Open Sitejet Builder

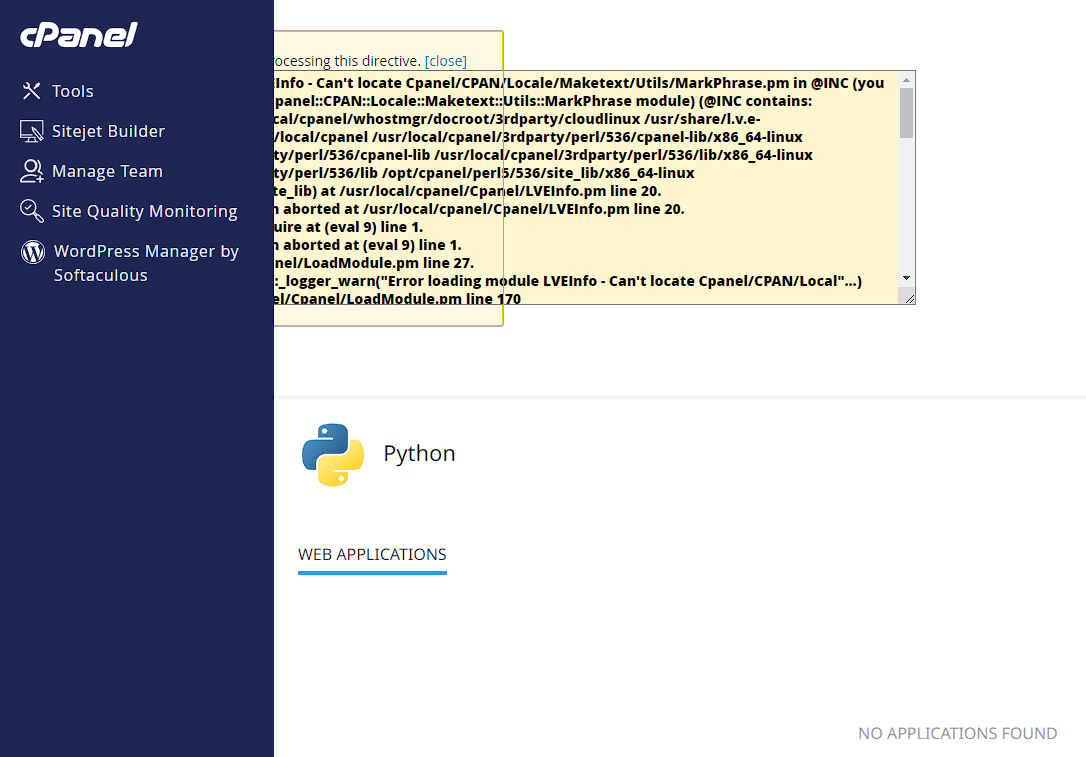[x=108, y=131]
